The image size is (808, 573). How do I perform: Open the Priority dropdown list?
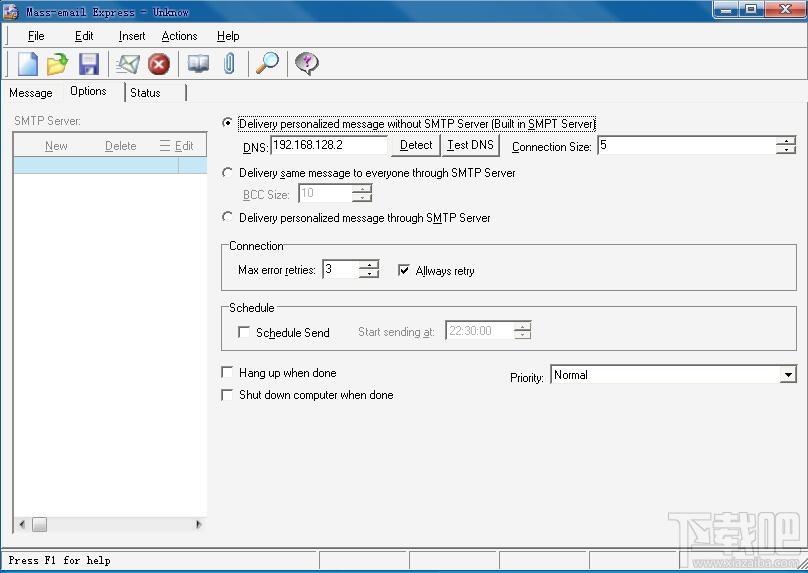[788, 375]
